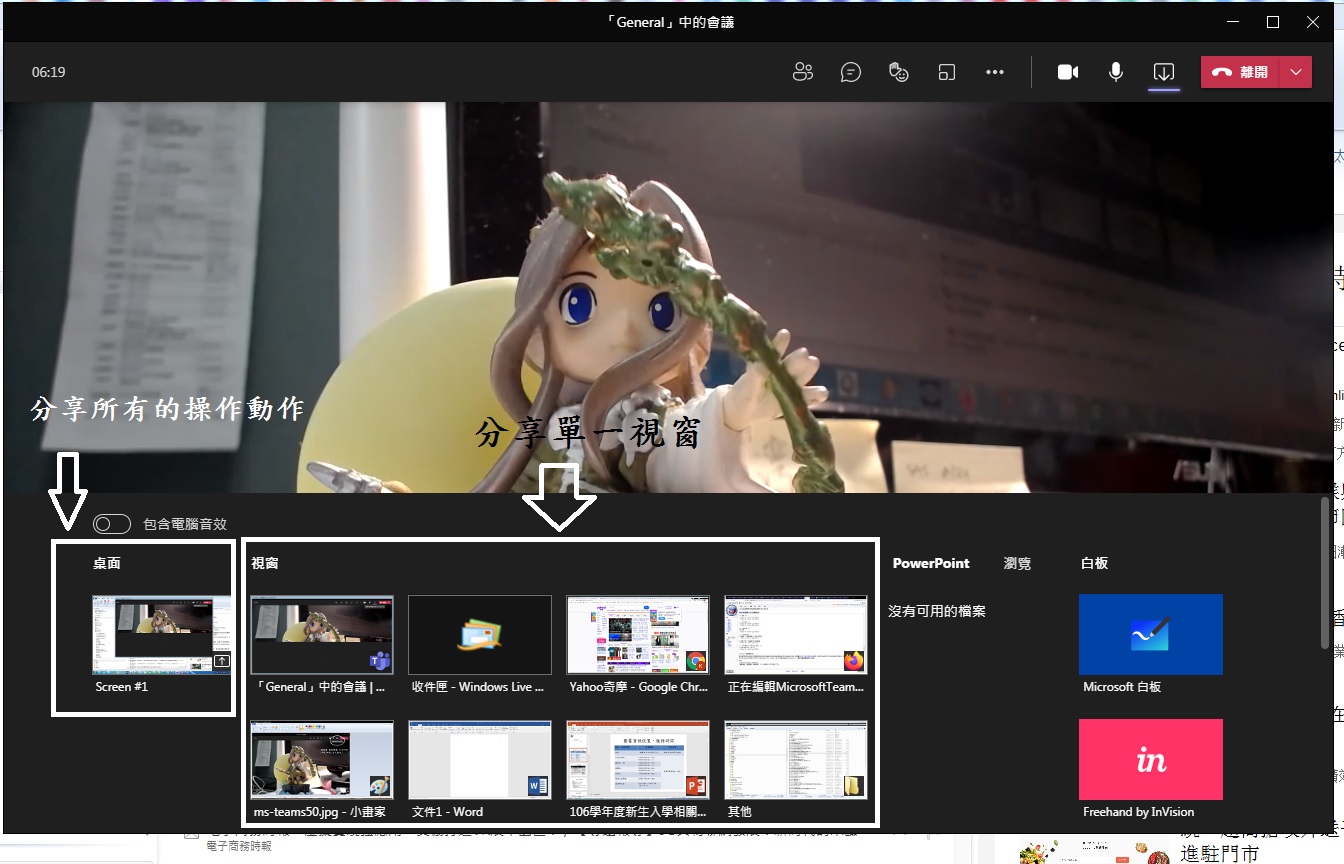Show participants panel icon
1344x864 pixels.
tap(802, 72)
